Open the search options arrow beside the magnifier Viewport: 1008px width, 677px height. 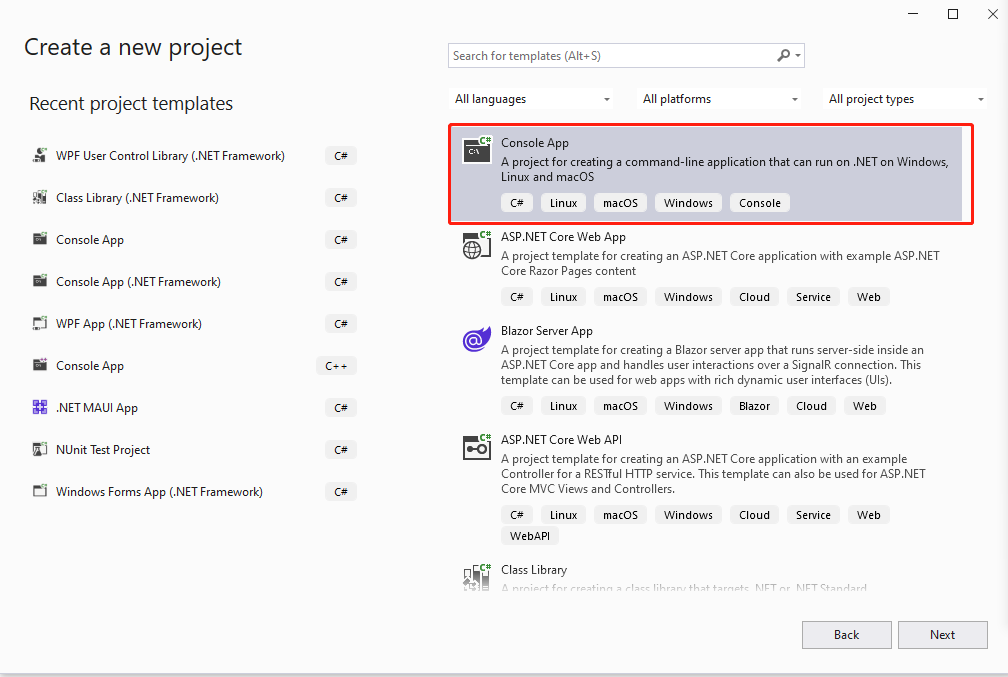tap(798, 56)
